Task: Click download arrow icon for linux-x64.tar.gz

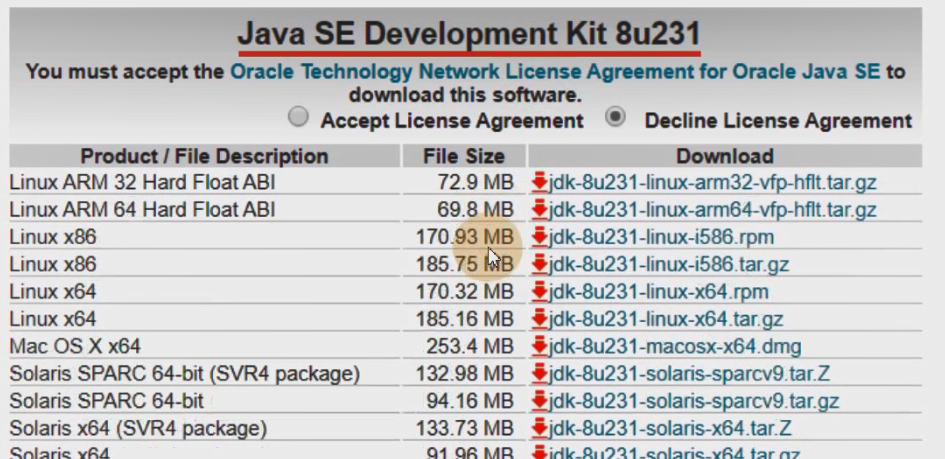Action: tap(540, 320)
